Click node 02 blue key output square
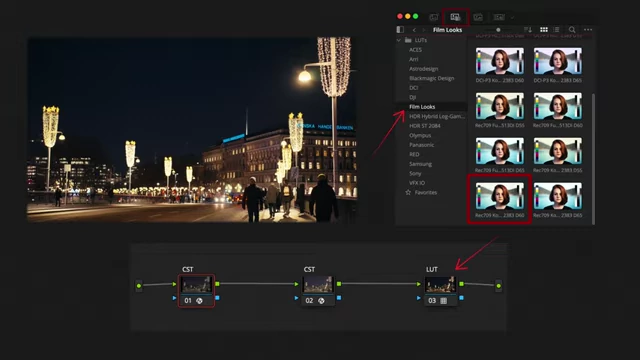This screenshot has height=360, width=640. click(x=339, y=298)
